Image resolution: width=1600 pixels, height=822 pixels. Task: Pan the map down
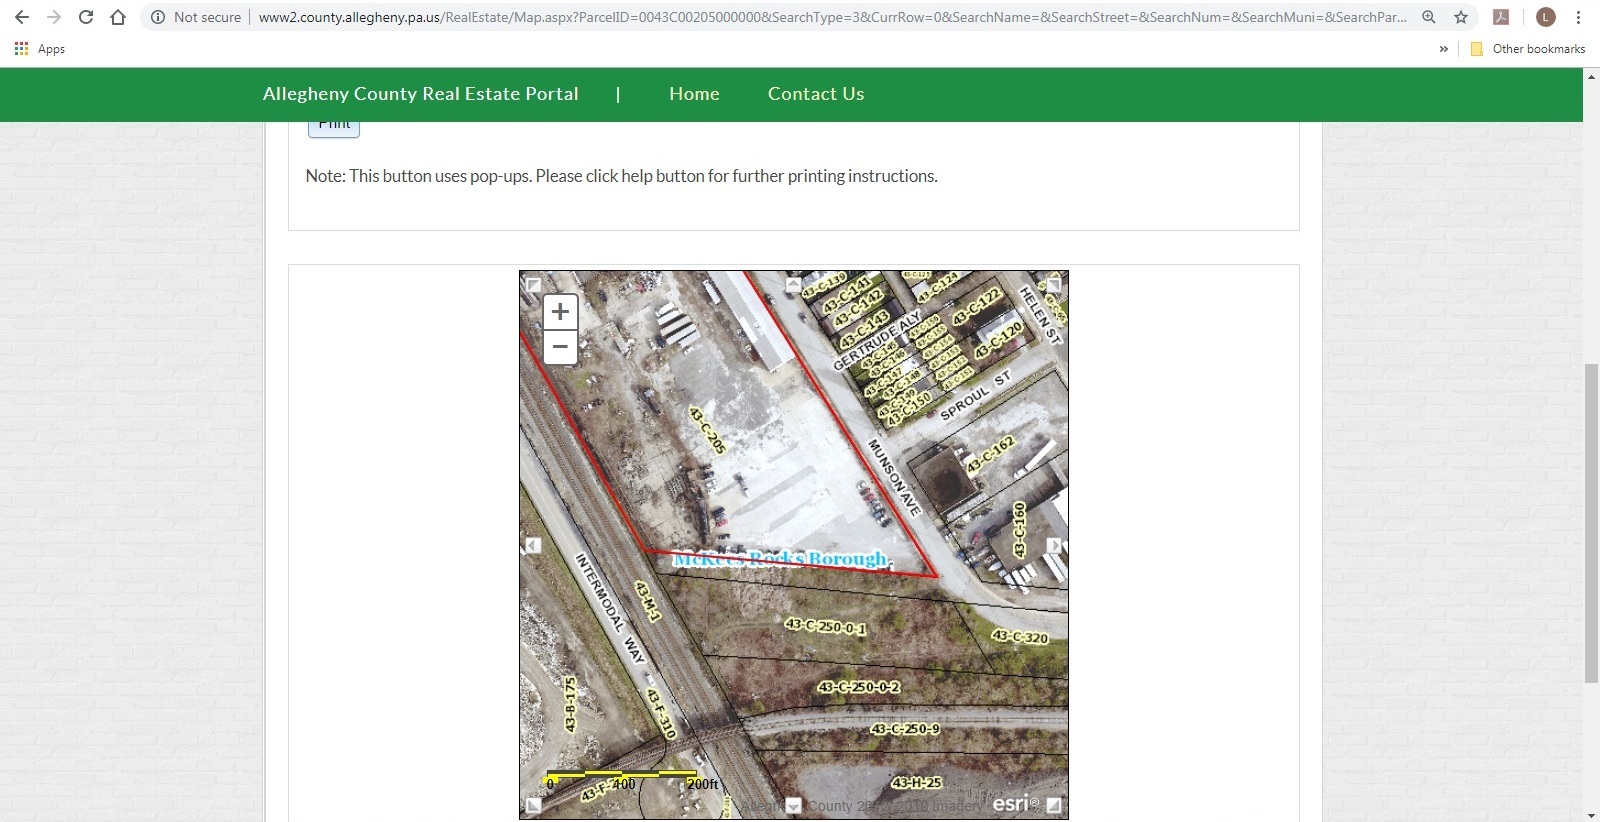click(793, 805)
